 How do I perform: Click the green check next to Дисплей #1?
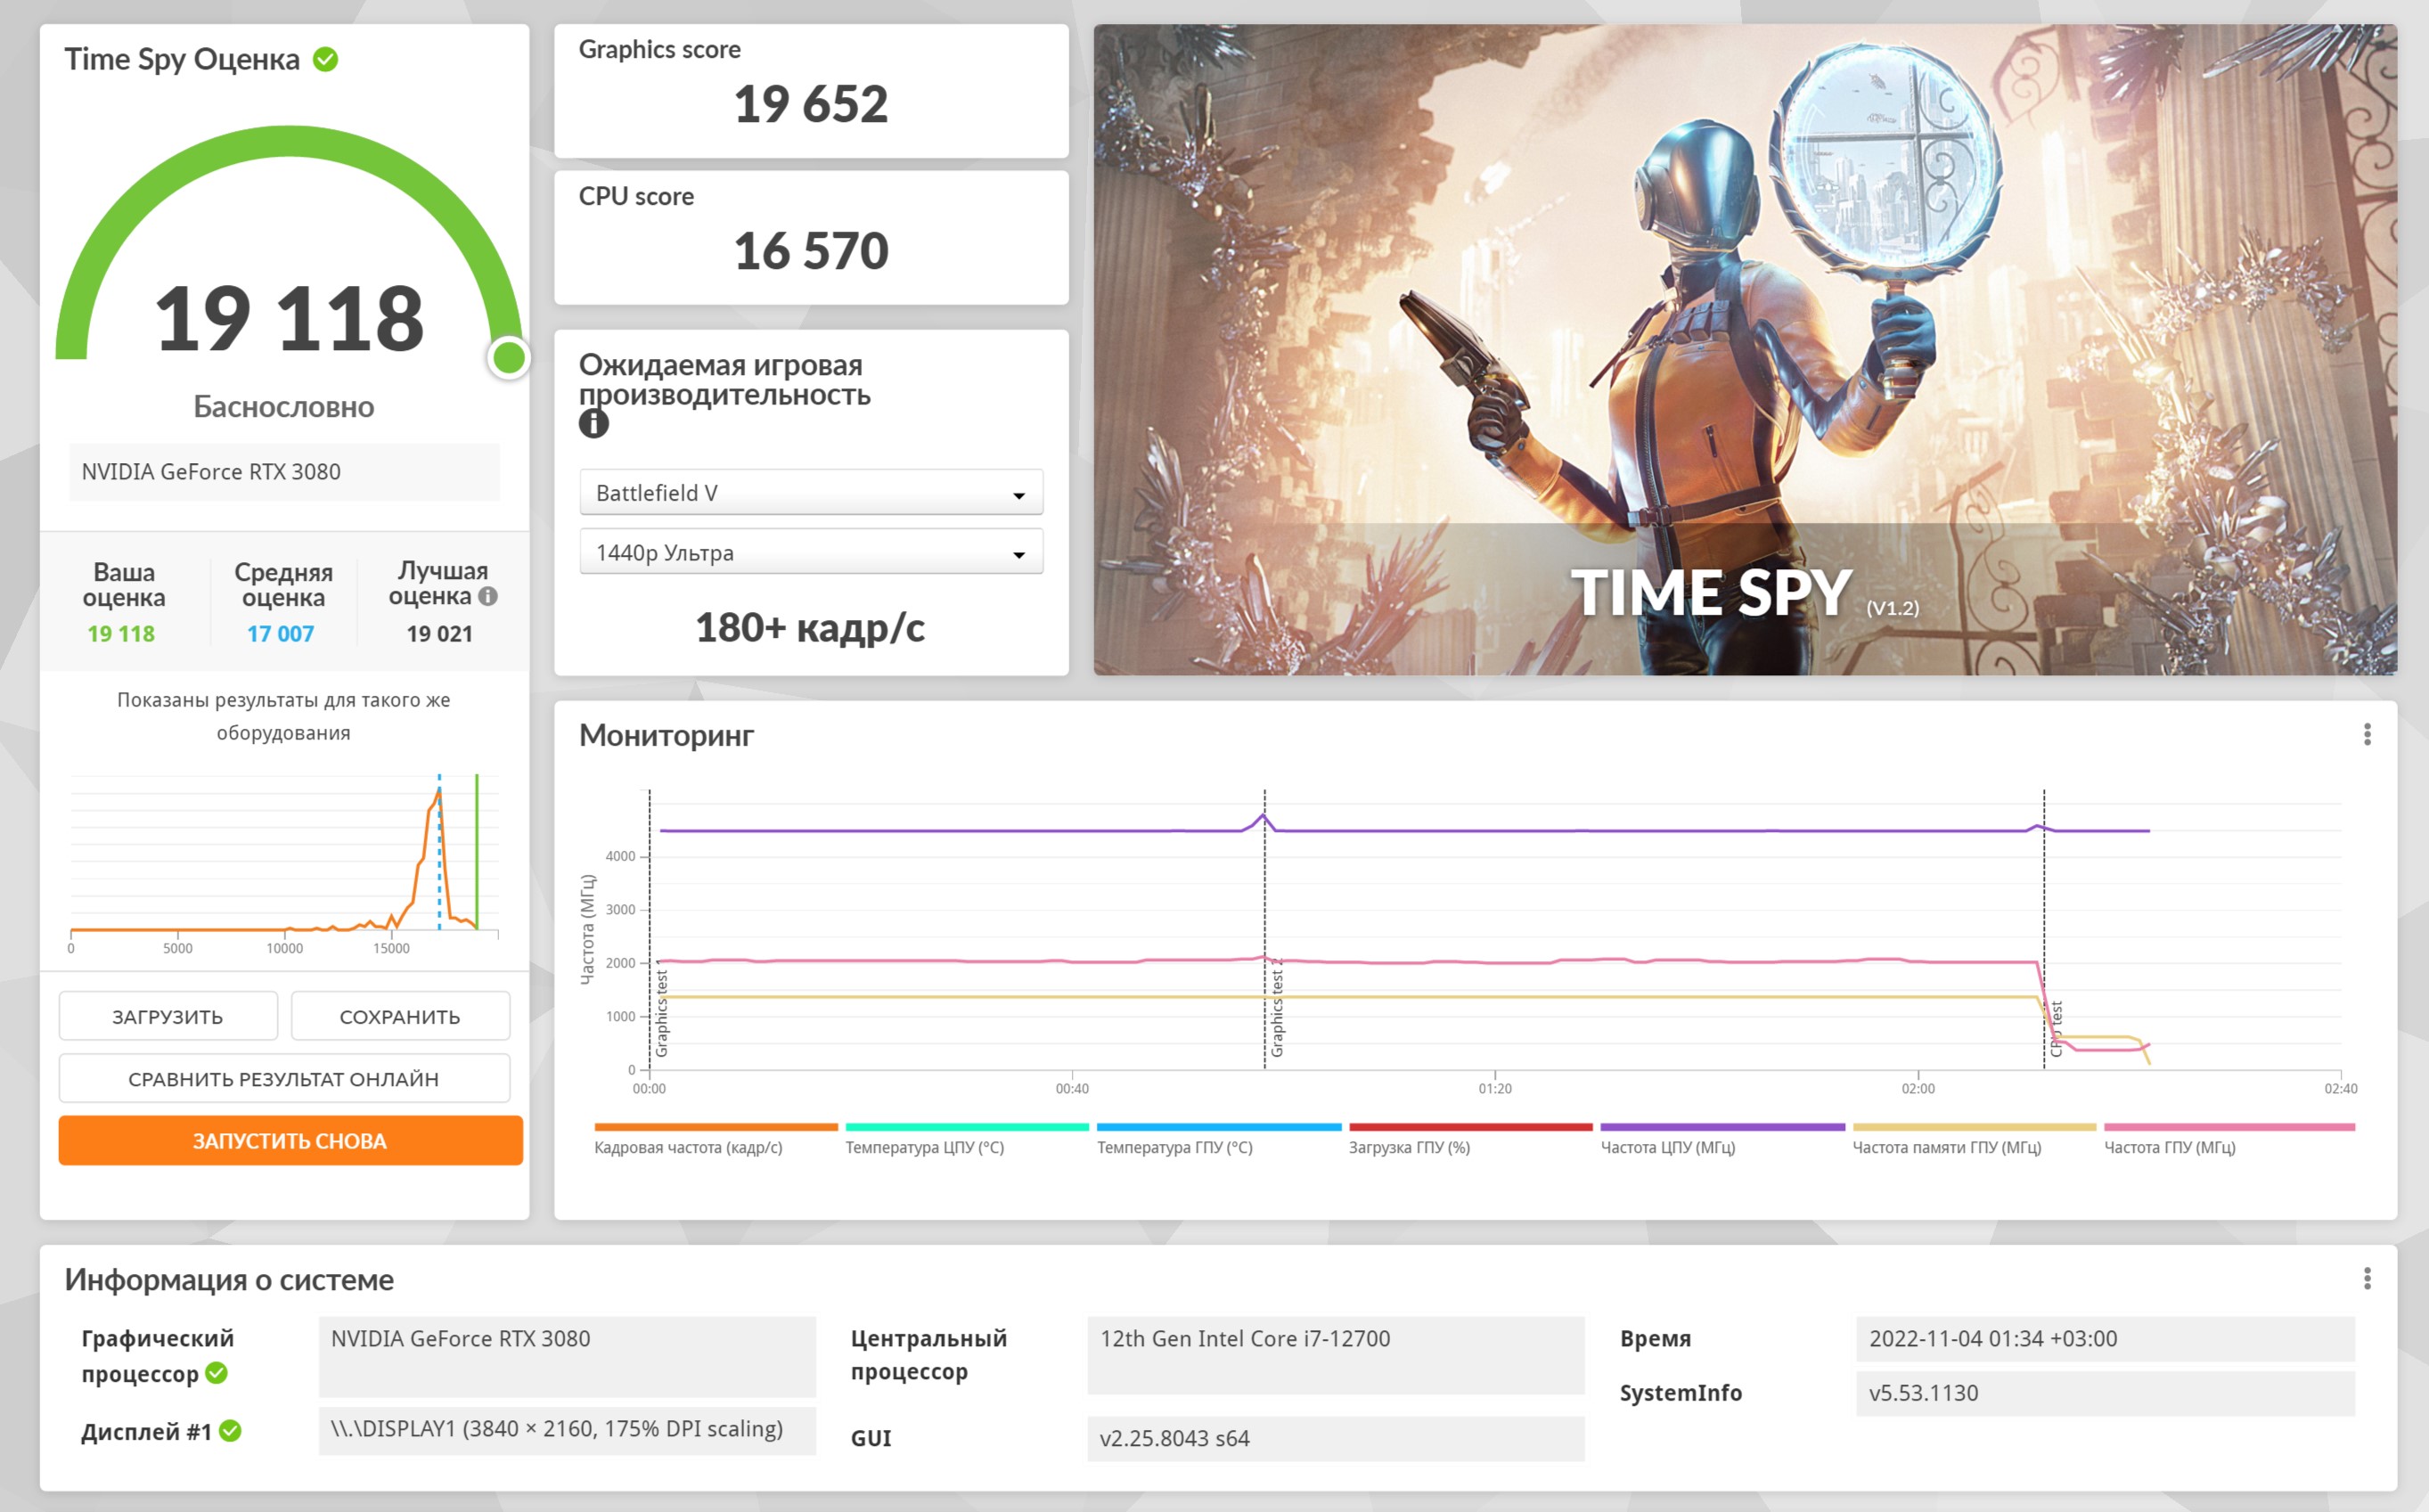(x=230, y=1431)
